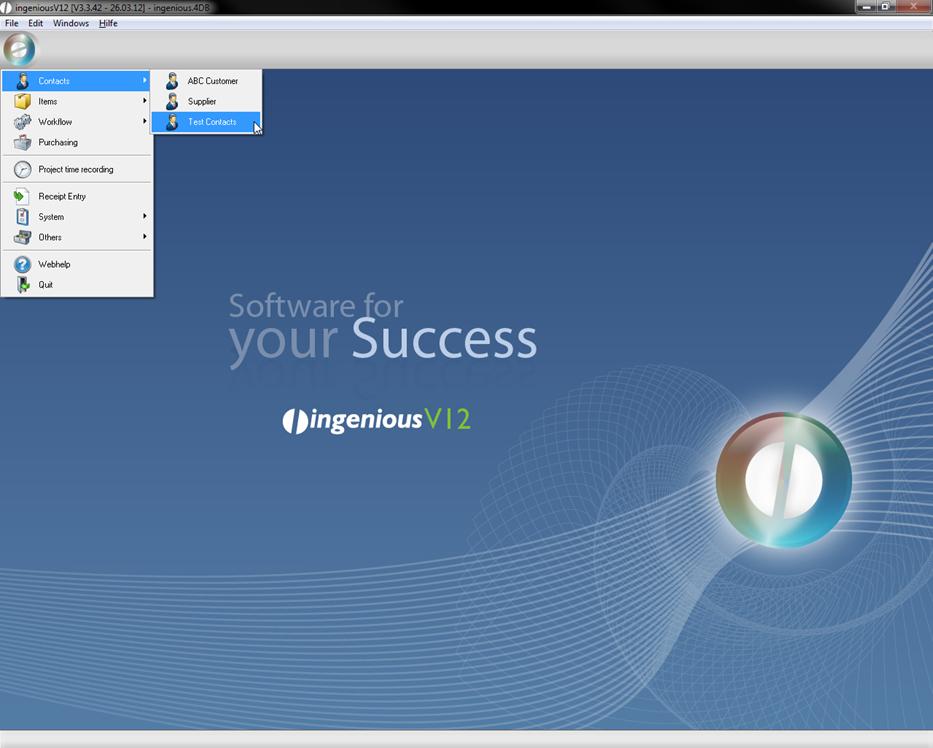Click the ingenious orb launcher icon

[x=19, y=49]
